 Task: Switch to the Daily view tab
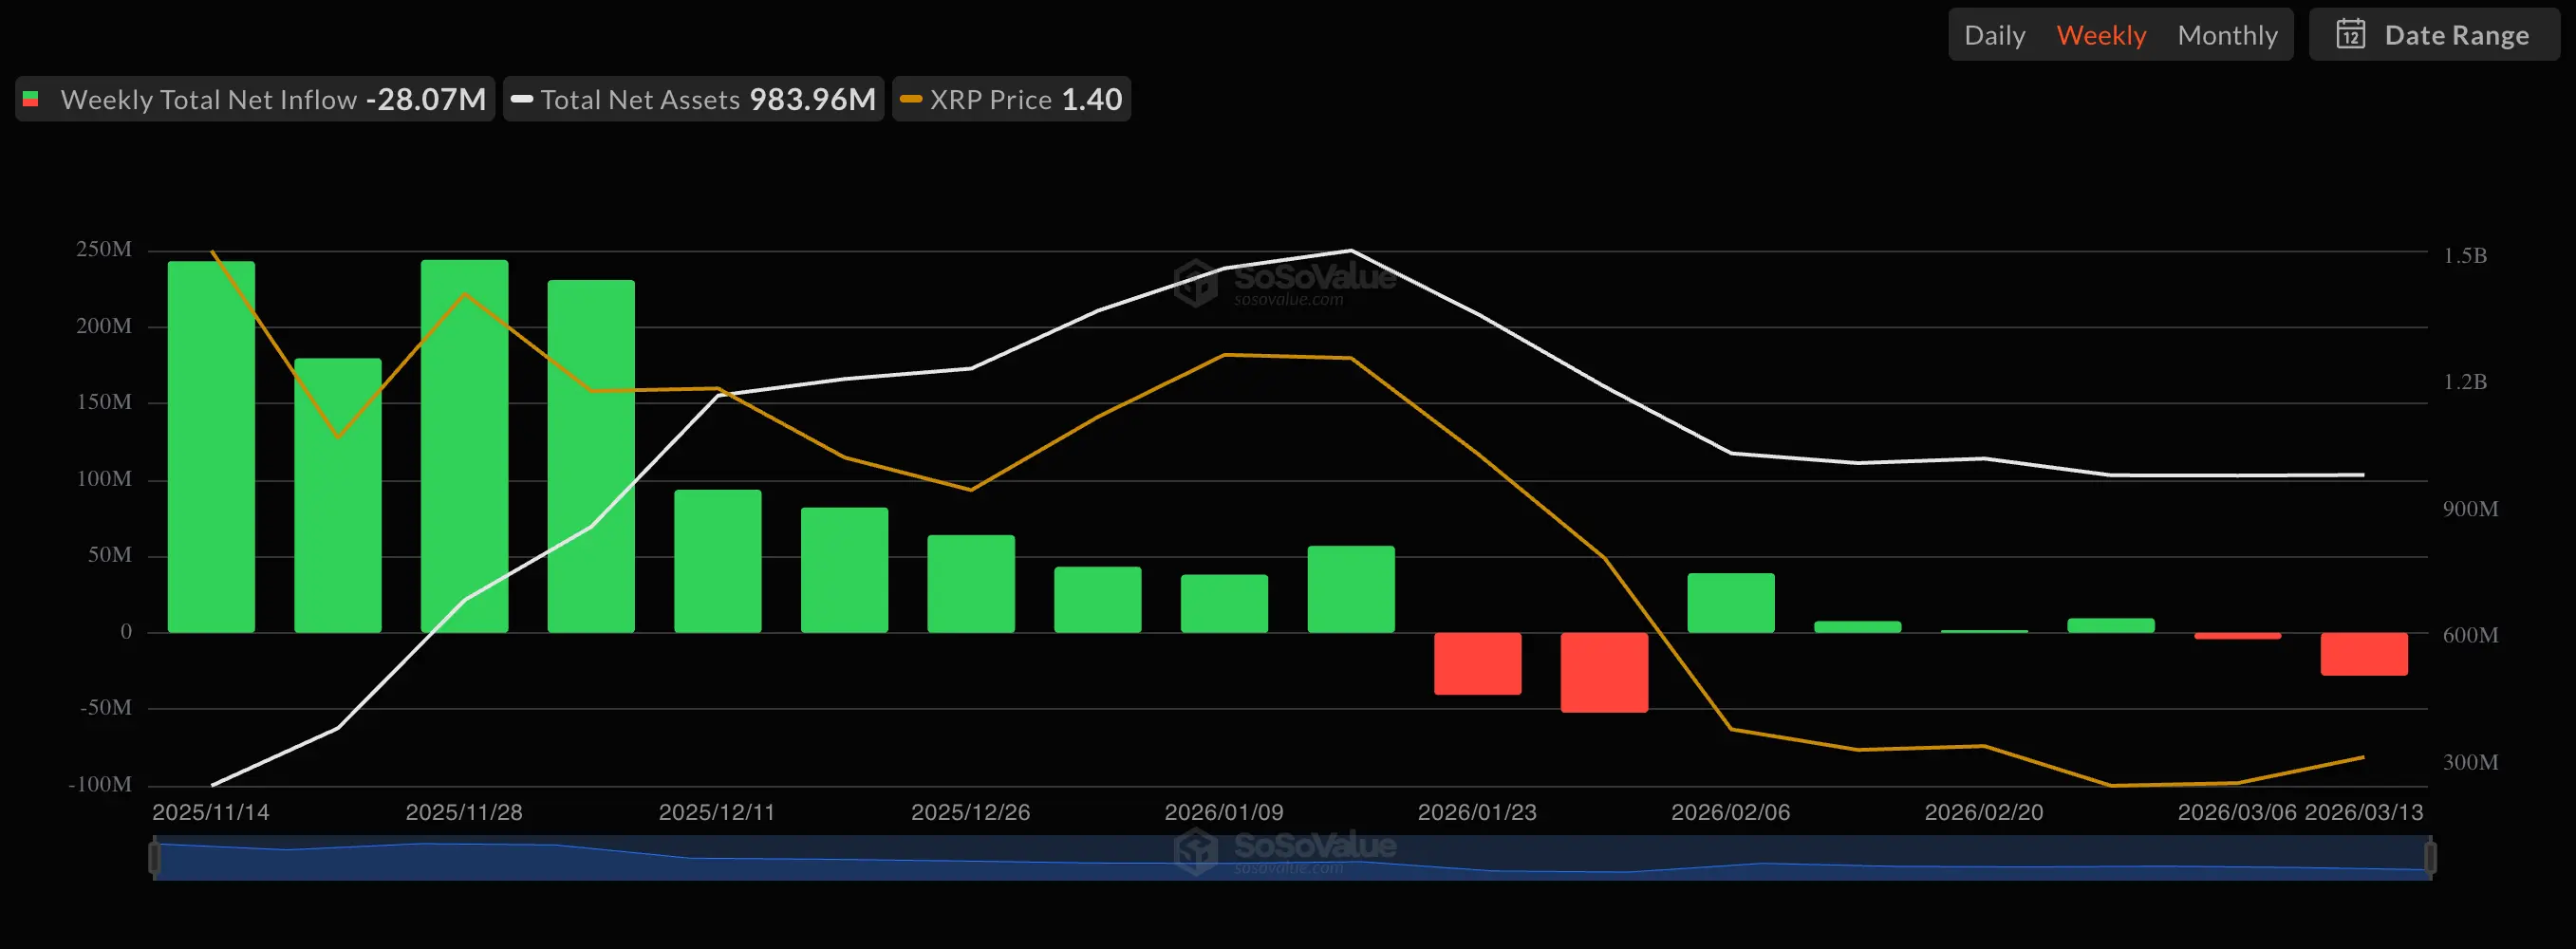click(1994, 35)
